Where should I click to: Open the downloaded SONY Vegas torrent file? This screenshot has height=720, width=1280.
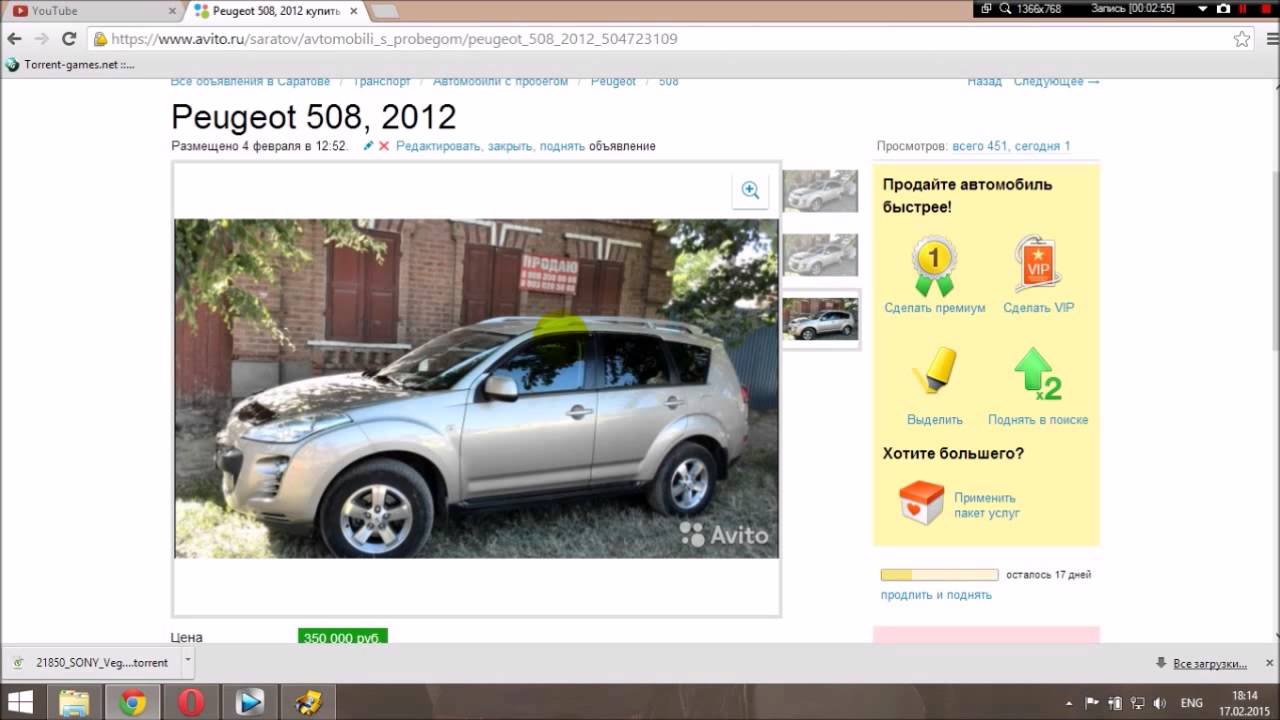[x=92, y=662]
